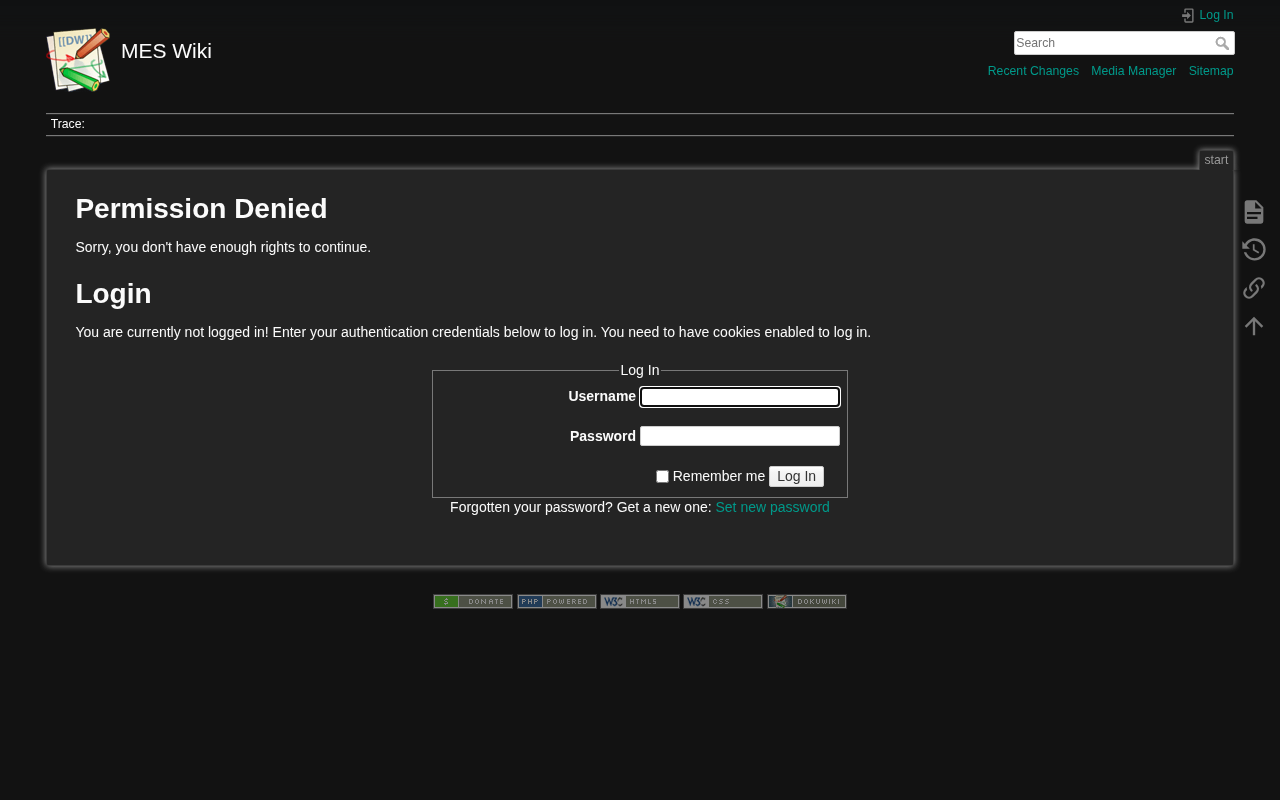Open the Show page icon in sidebar
1280x800 pixels.
click(1253, 212)
